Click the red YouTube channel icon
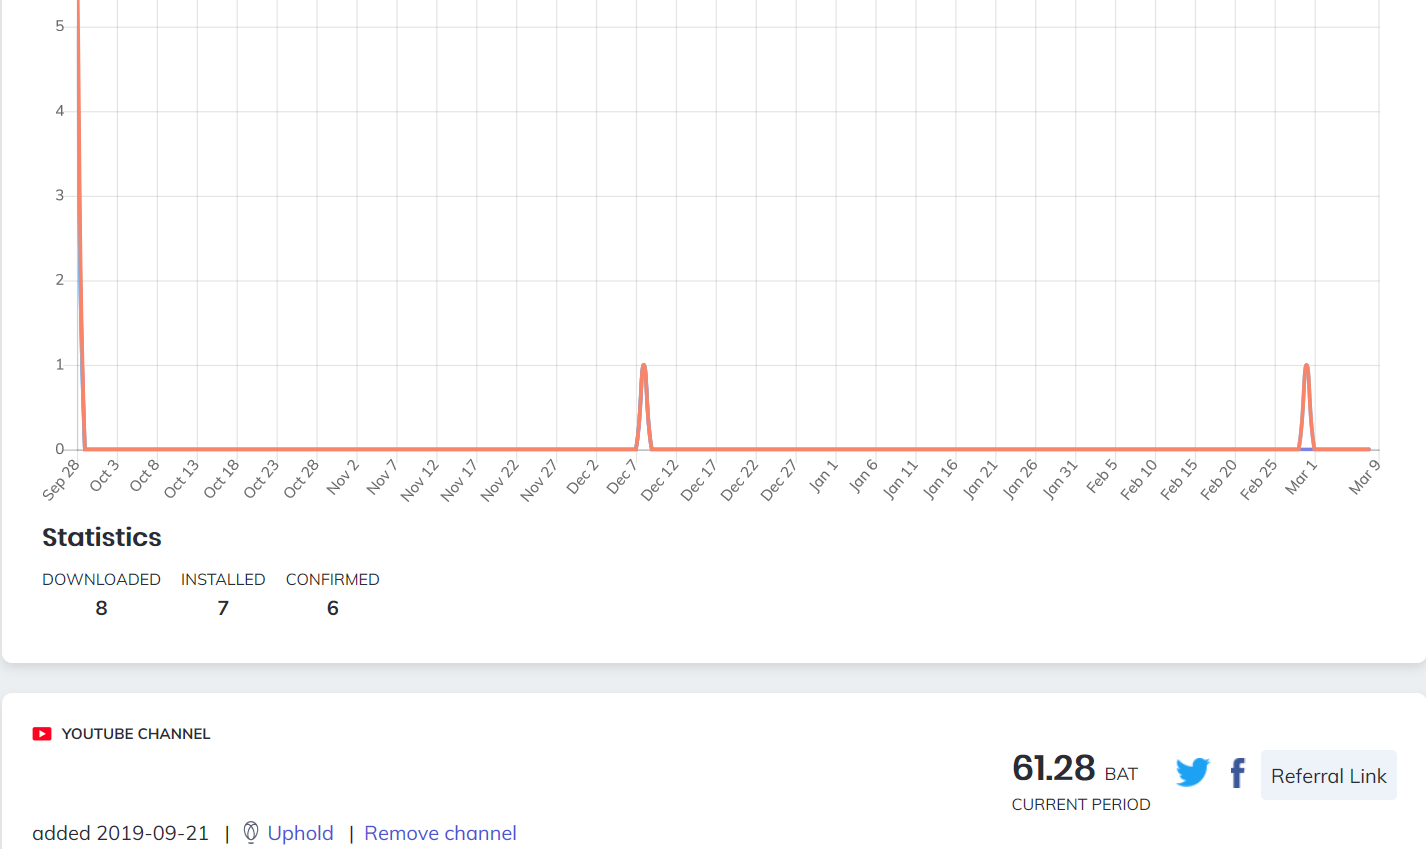1426x849 pixels. (x=42, y=734)
